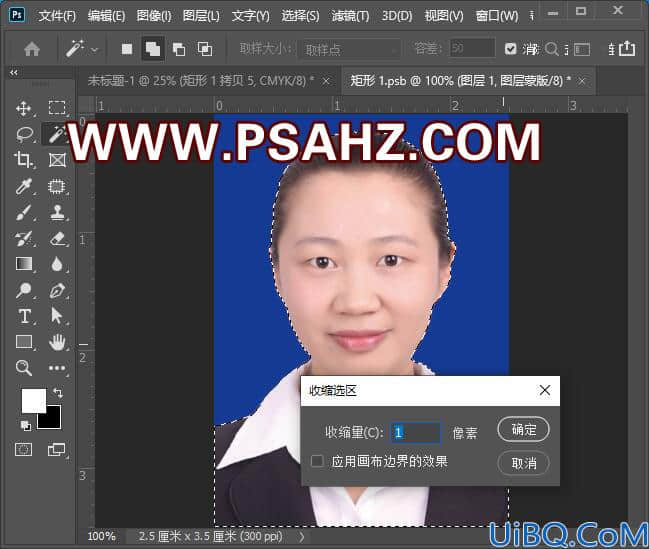Open the 图层(L) menu
649x549 pixels.
[201, 16]
